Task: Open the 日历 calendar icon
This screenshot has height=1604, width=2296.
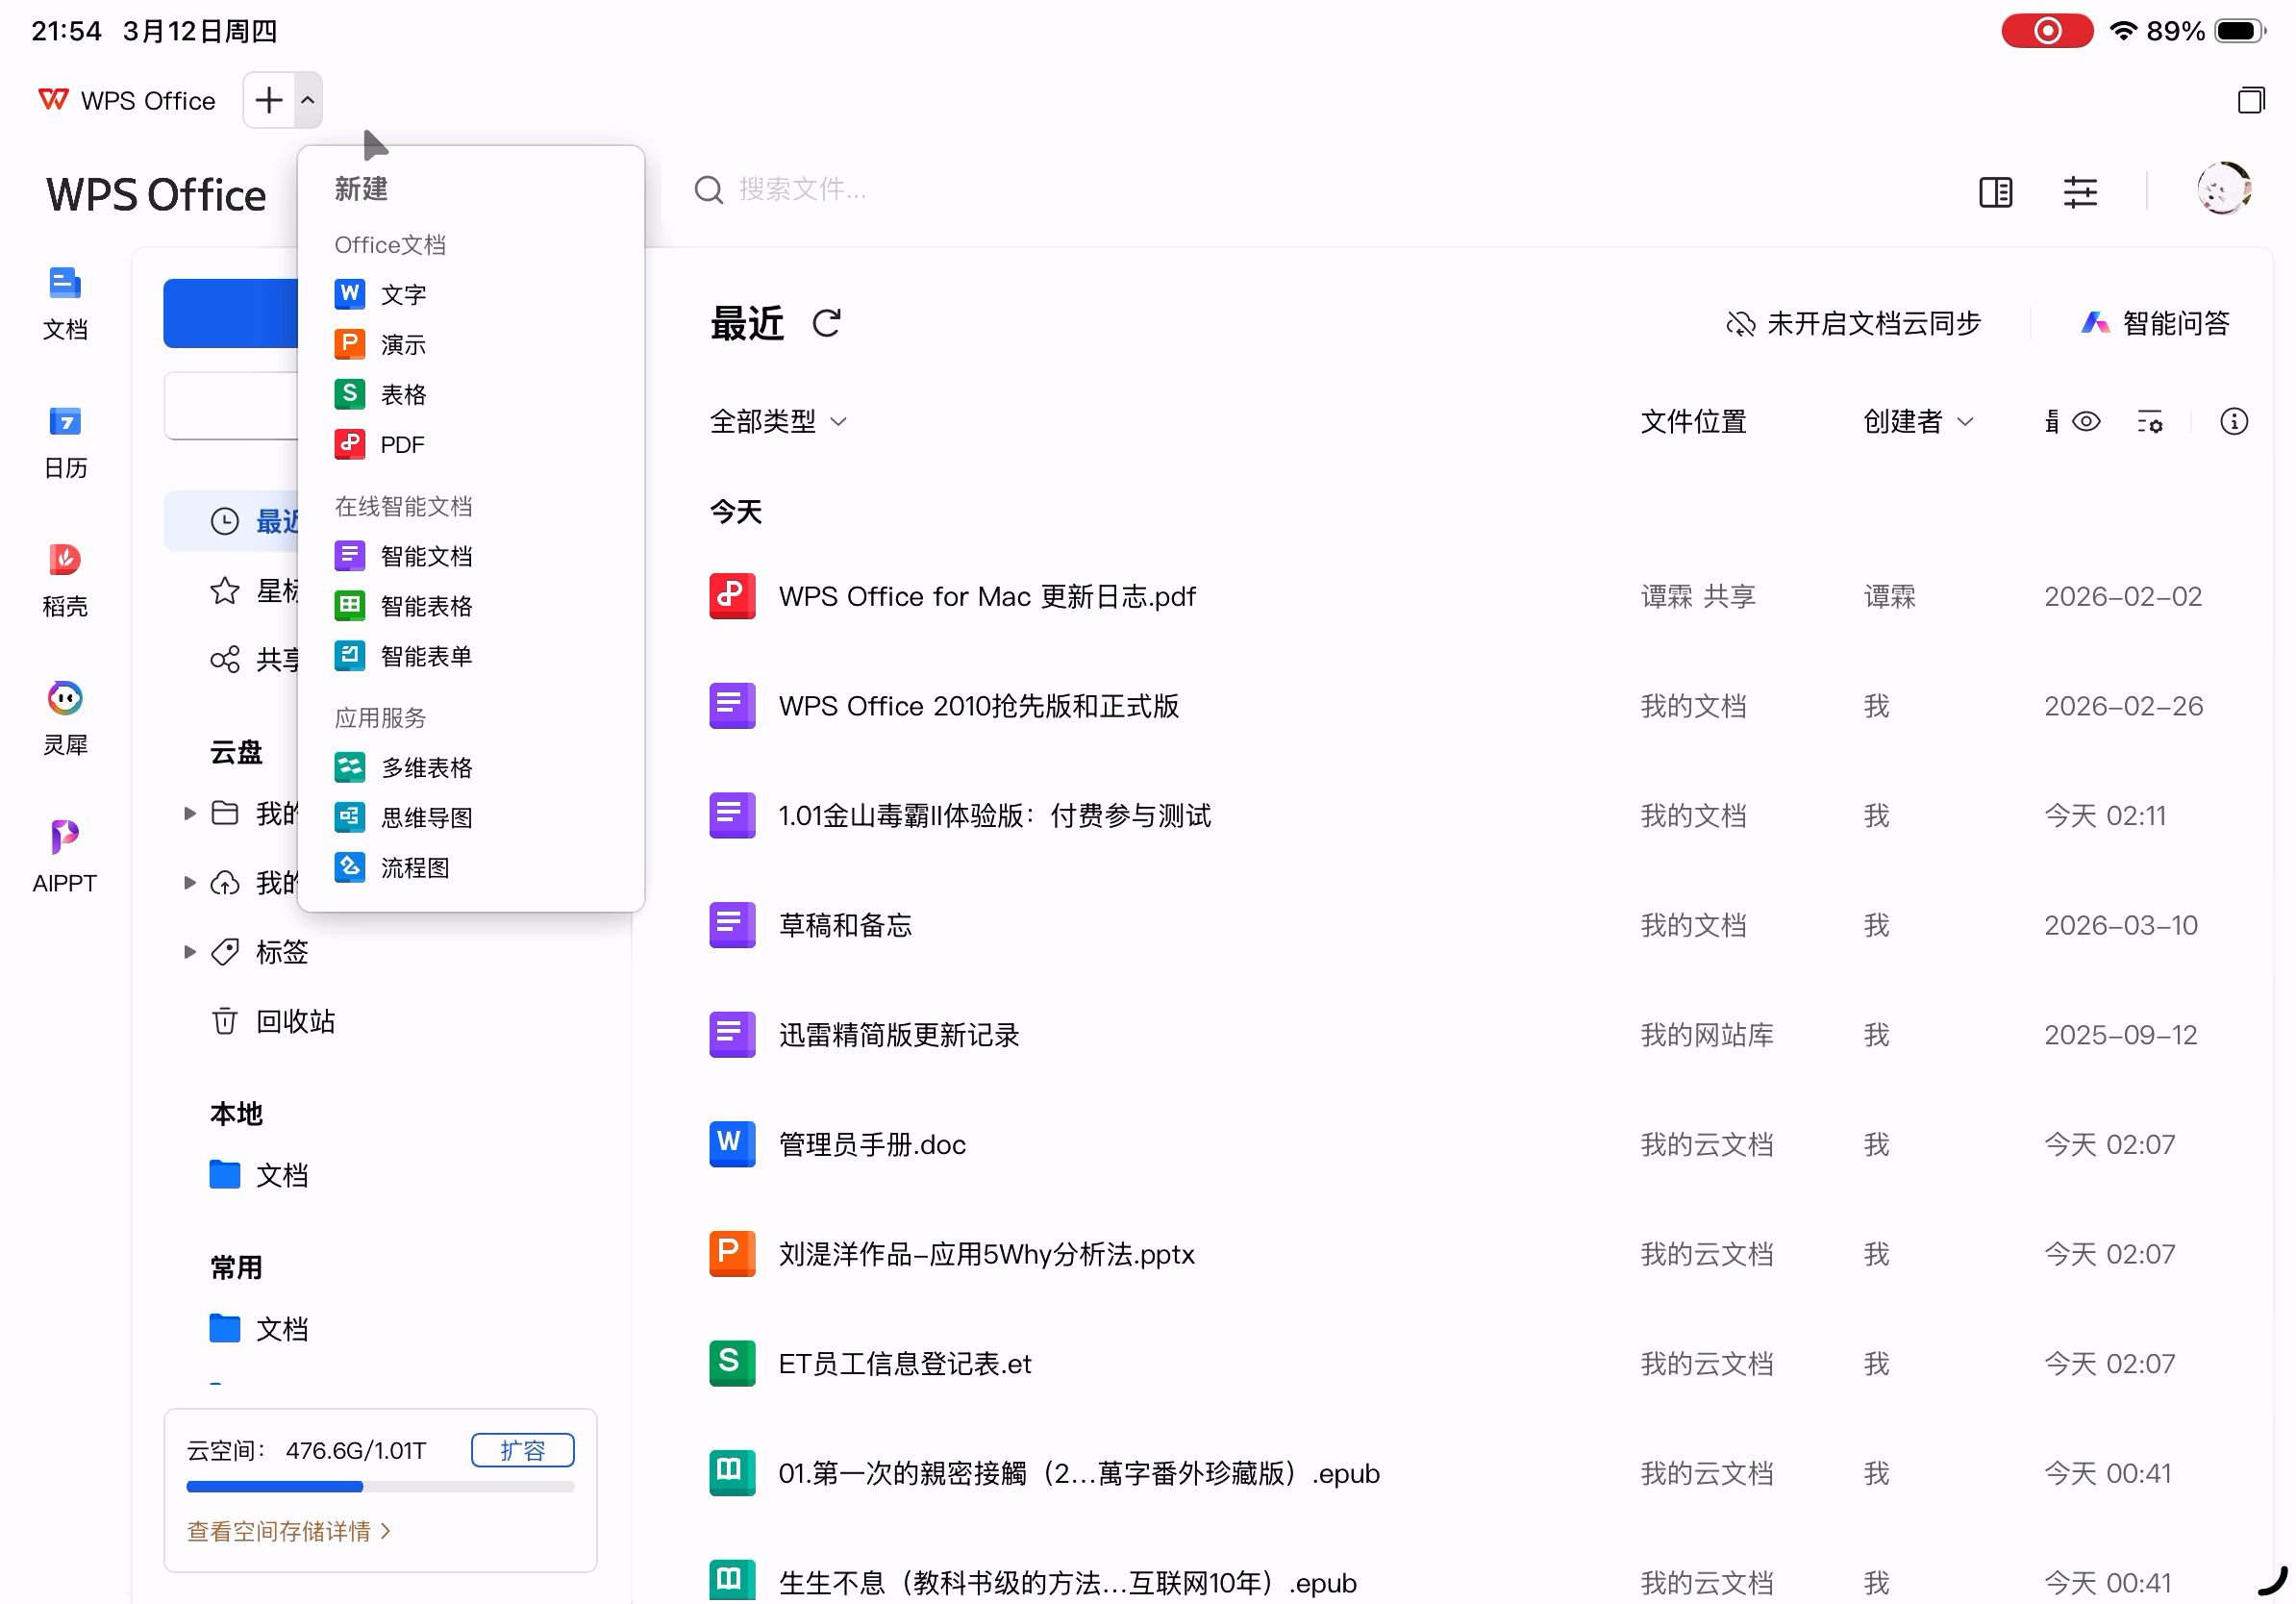Action: click(64, 422)
